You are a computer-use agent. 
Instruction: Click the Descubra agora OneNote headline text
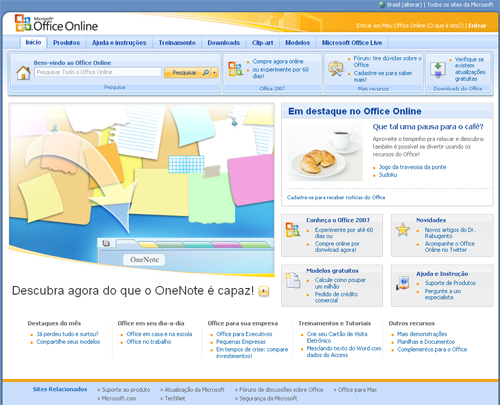tap(133, 291)
